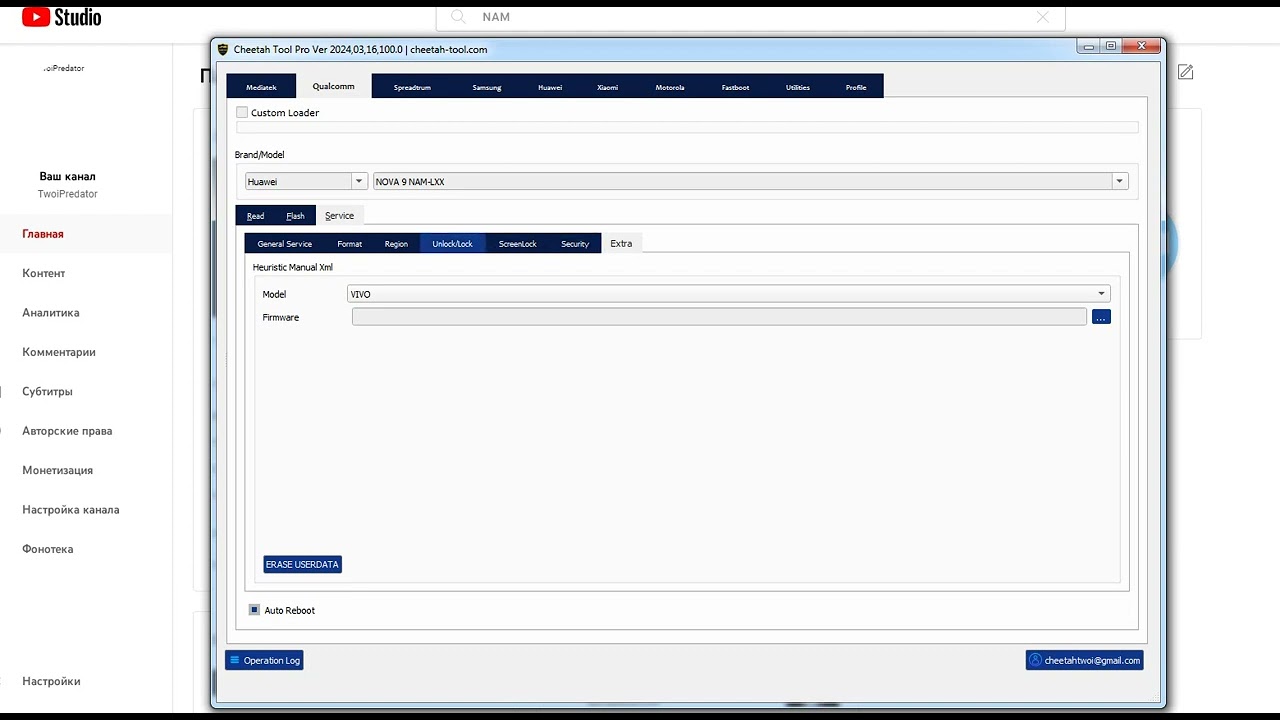Click the search magnifier icon
The image size is (1280, 720).
[x=458, y=17]
